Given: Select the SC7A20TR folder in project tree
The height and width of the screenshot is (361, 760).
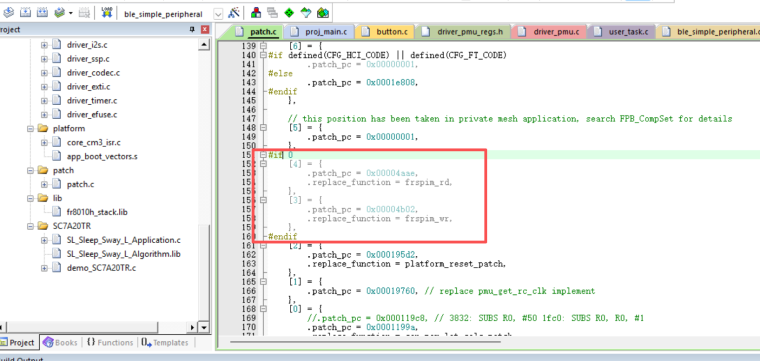Looking at the screenshot, I should (x=72, y=226).
